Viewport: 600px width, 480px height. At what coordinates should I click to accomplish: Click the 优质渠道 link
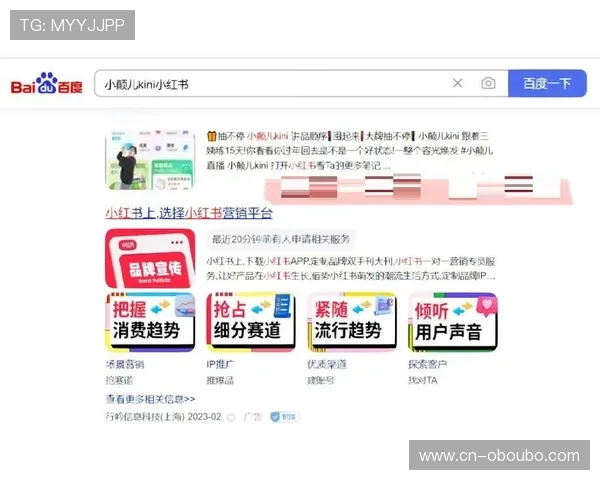(327, 364)
